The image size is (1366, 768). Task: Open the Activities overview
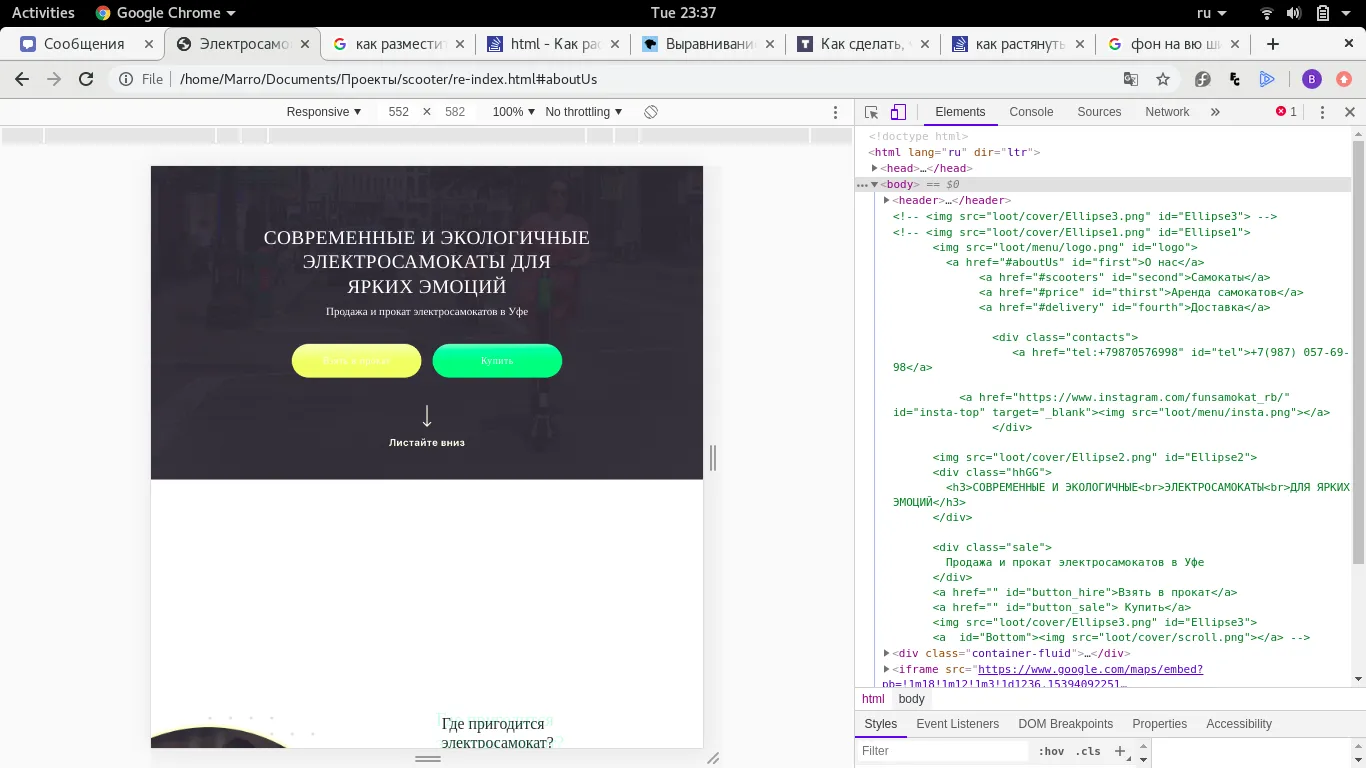[x=43, y=13]
